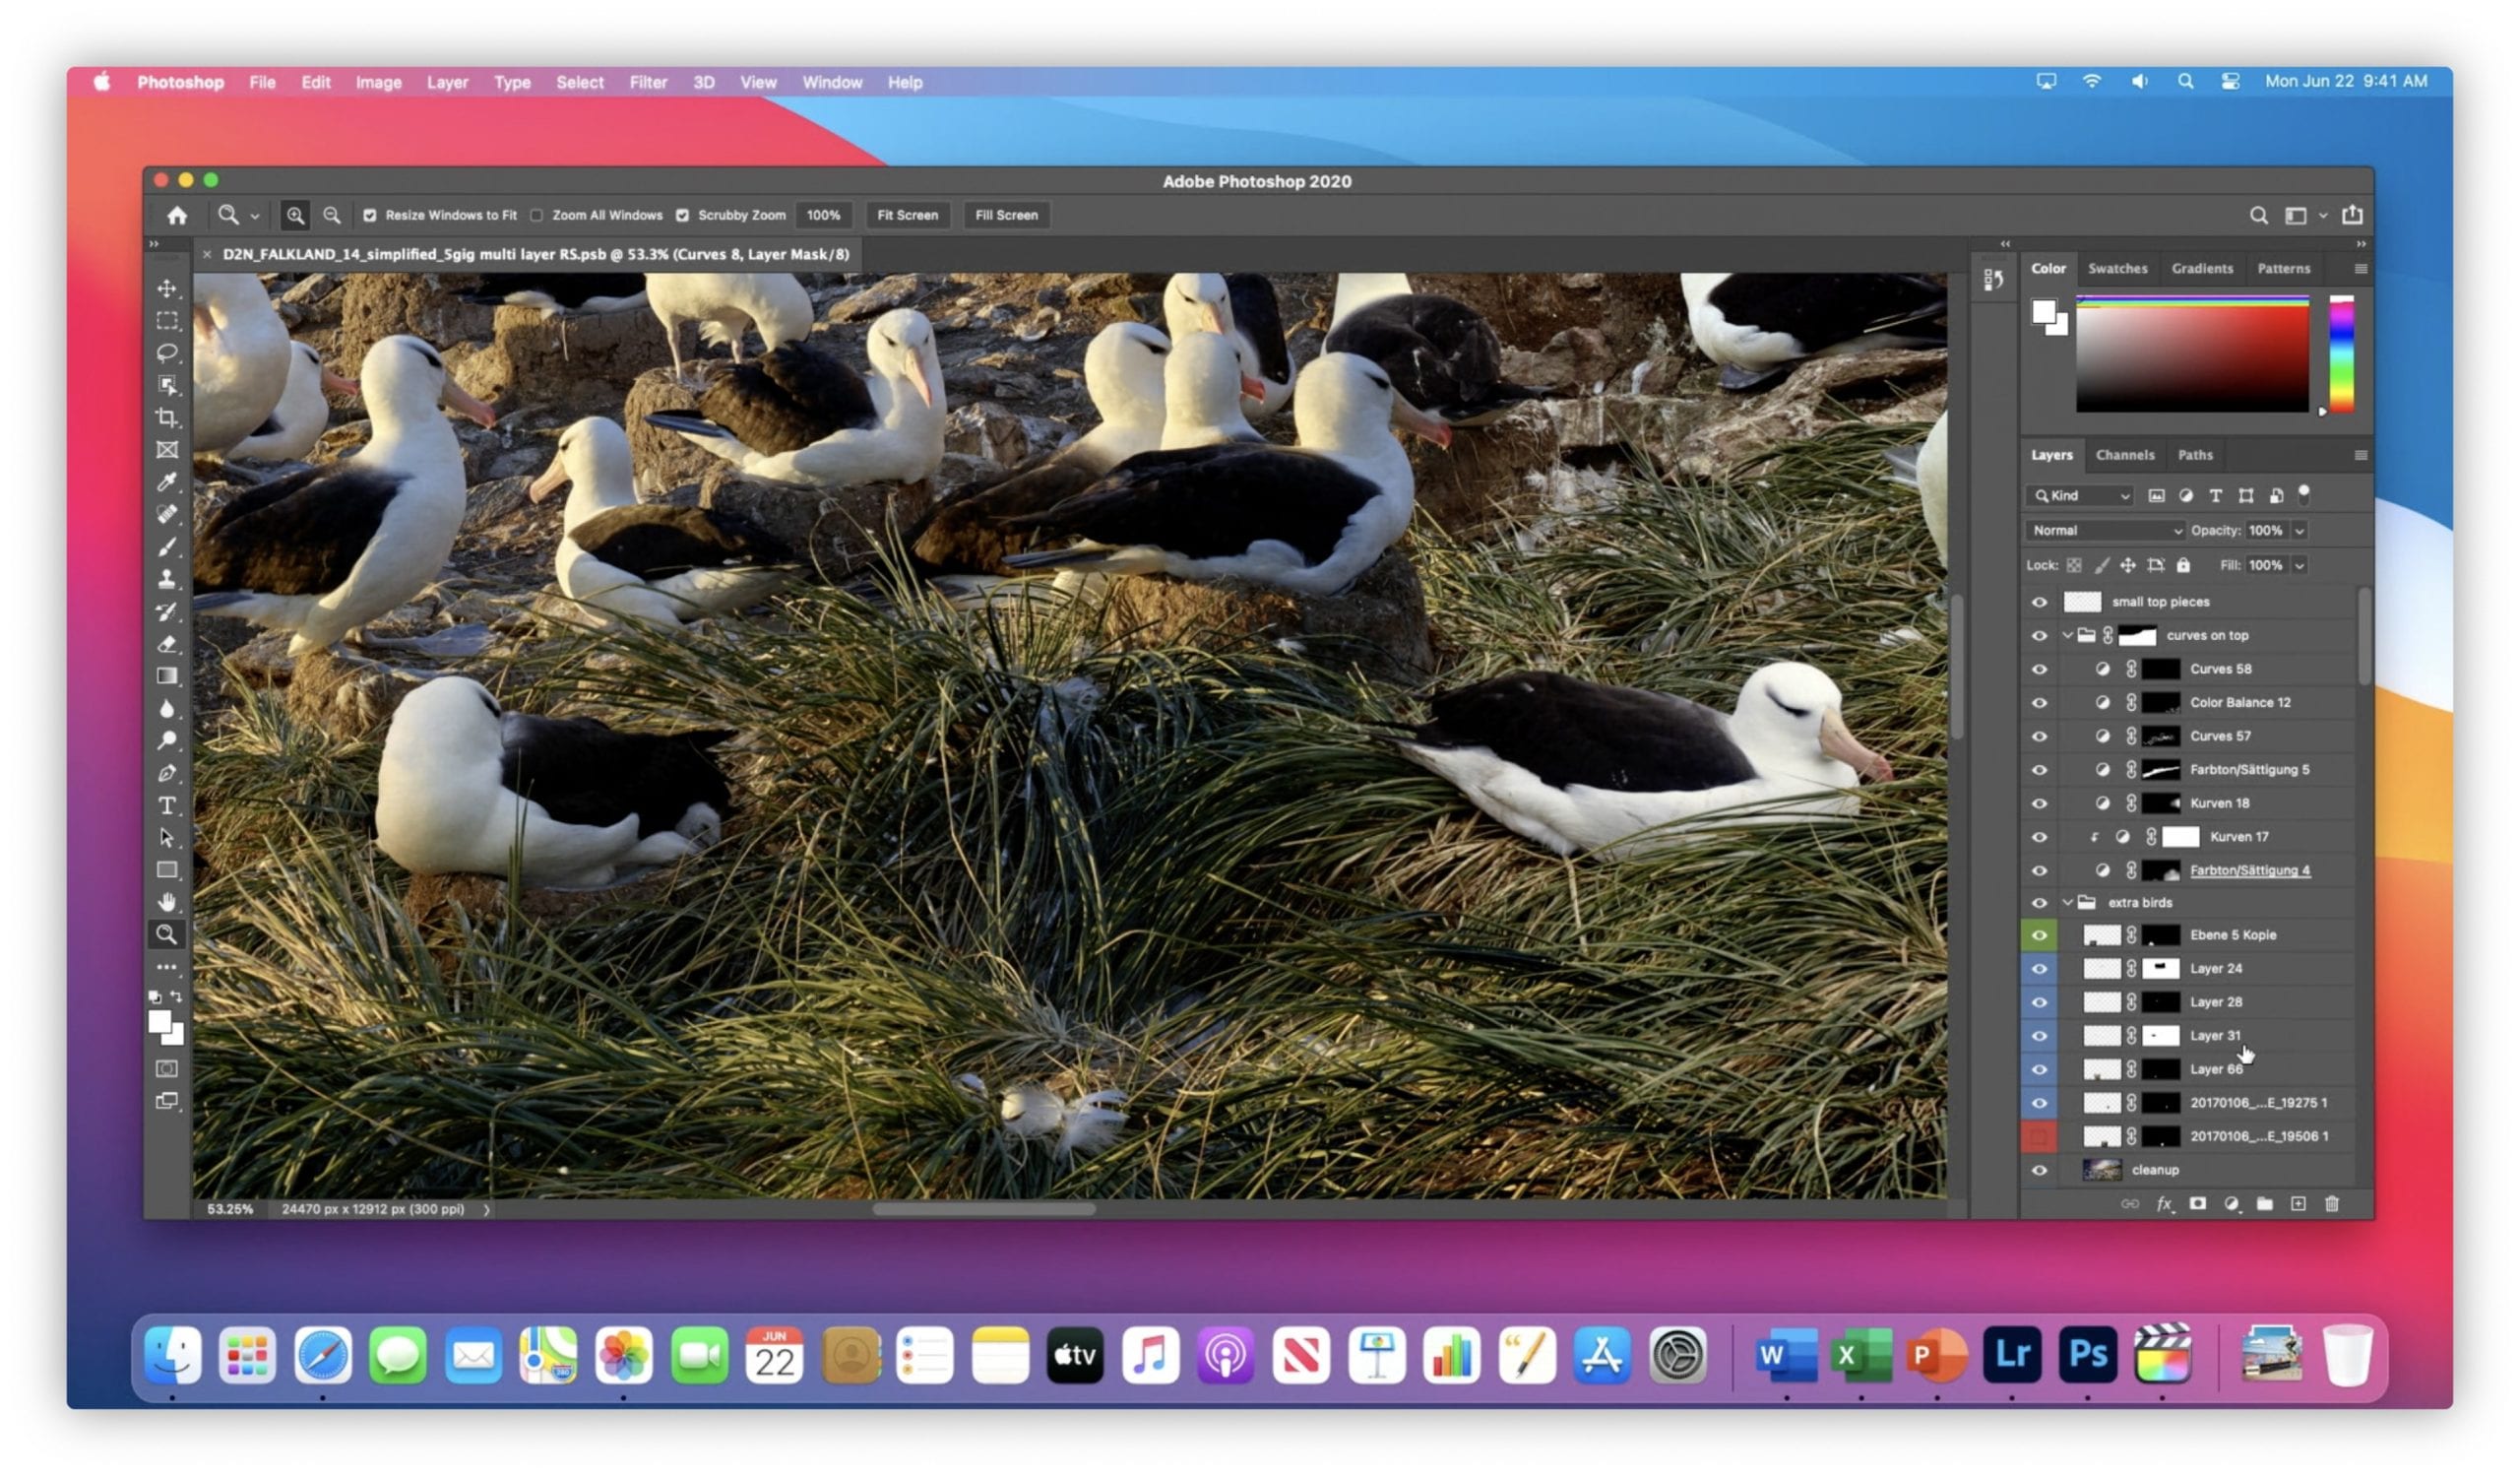
Task: Click the Home icon in options bar
Action: [x=177, y=215]
